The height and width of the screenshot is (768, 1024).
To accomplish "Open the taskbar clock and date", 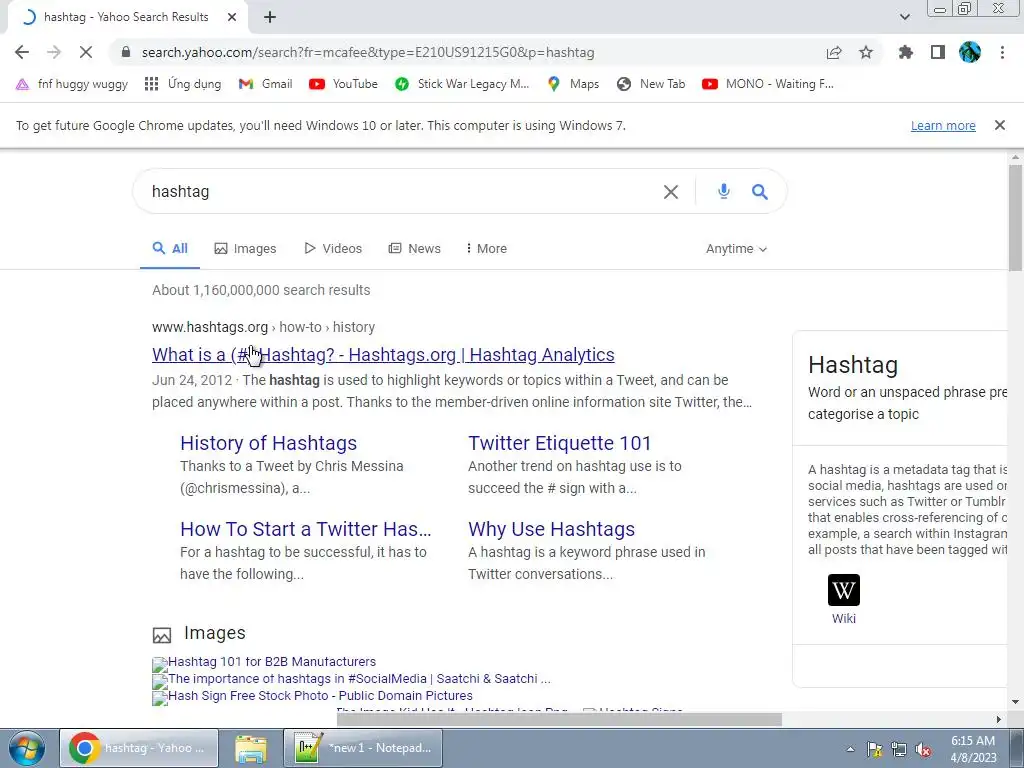I will 973,749.
